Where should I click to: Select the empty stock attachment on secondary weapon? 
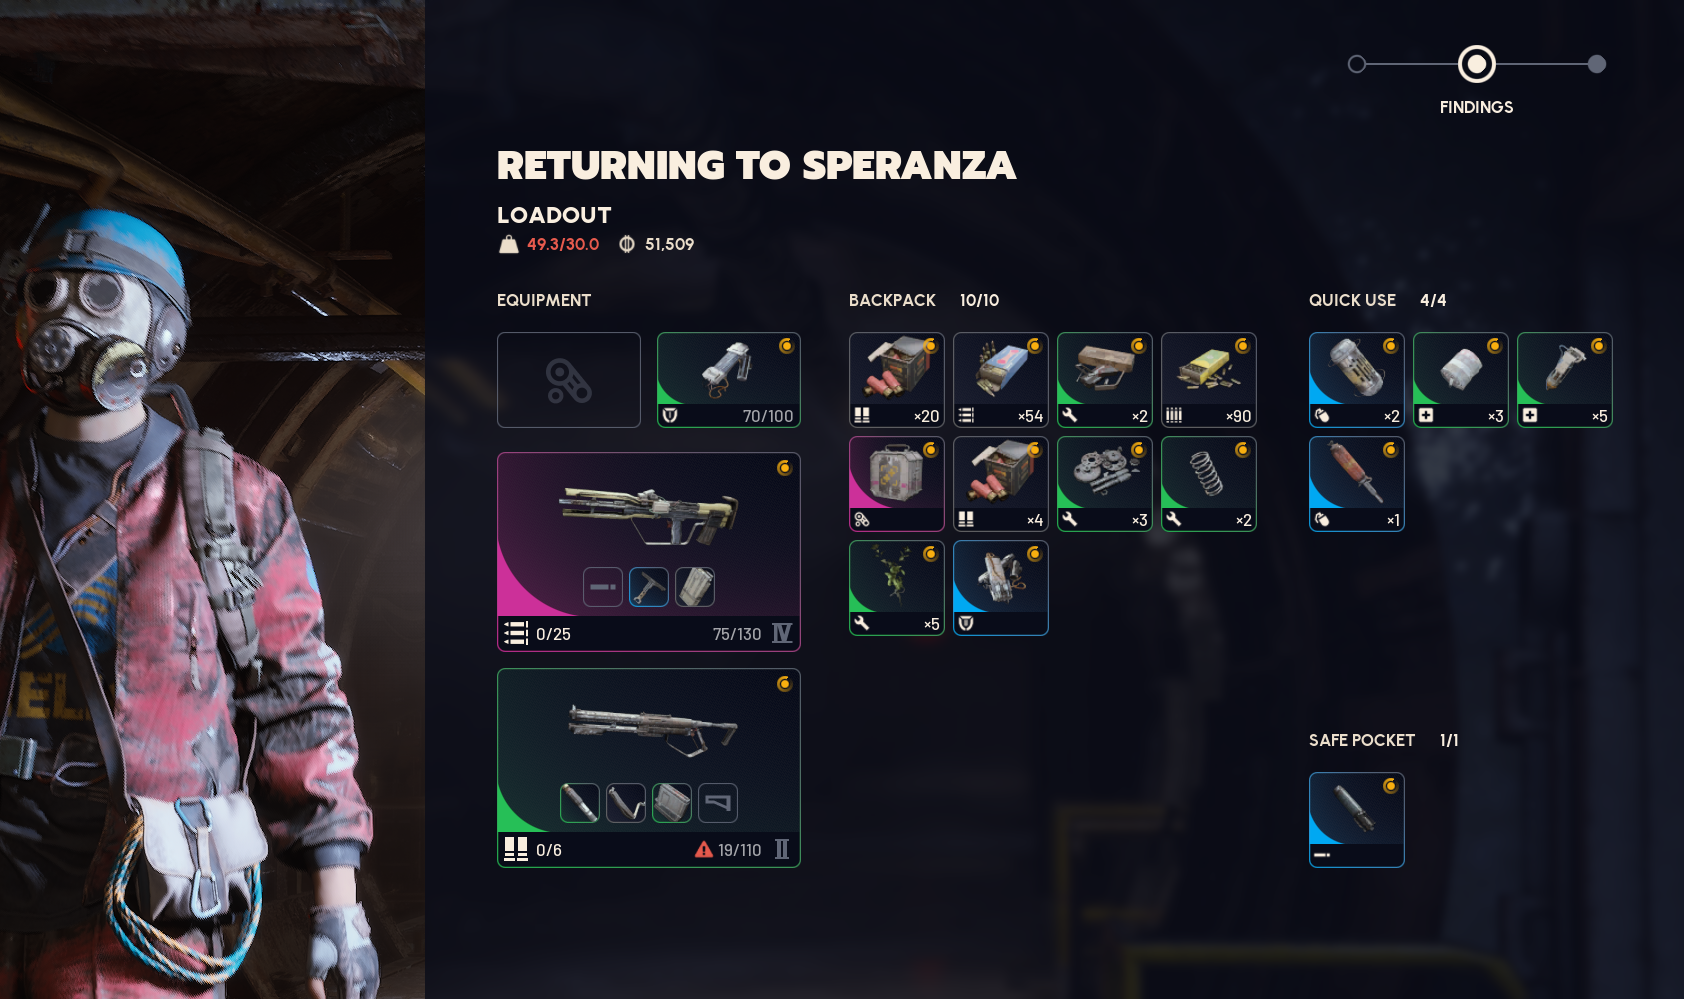(718, 803)
